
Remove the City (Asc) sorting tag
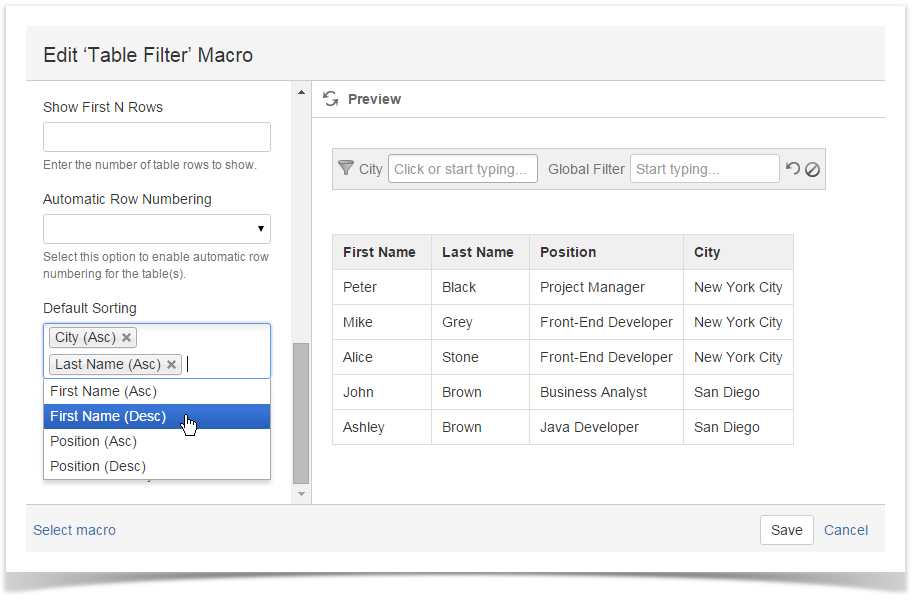(x=126, y=337)
